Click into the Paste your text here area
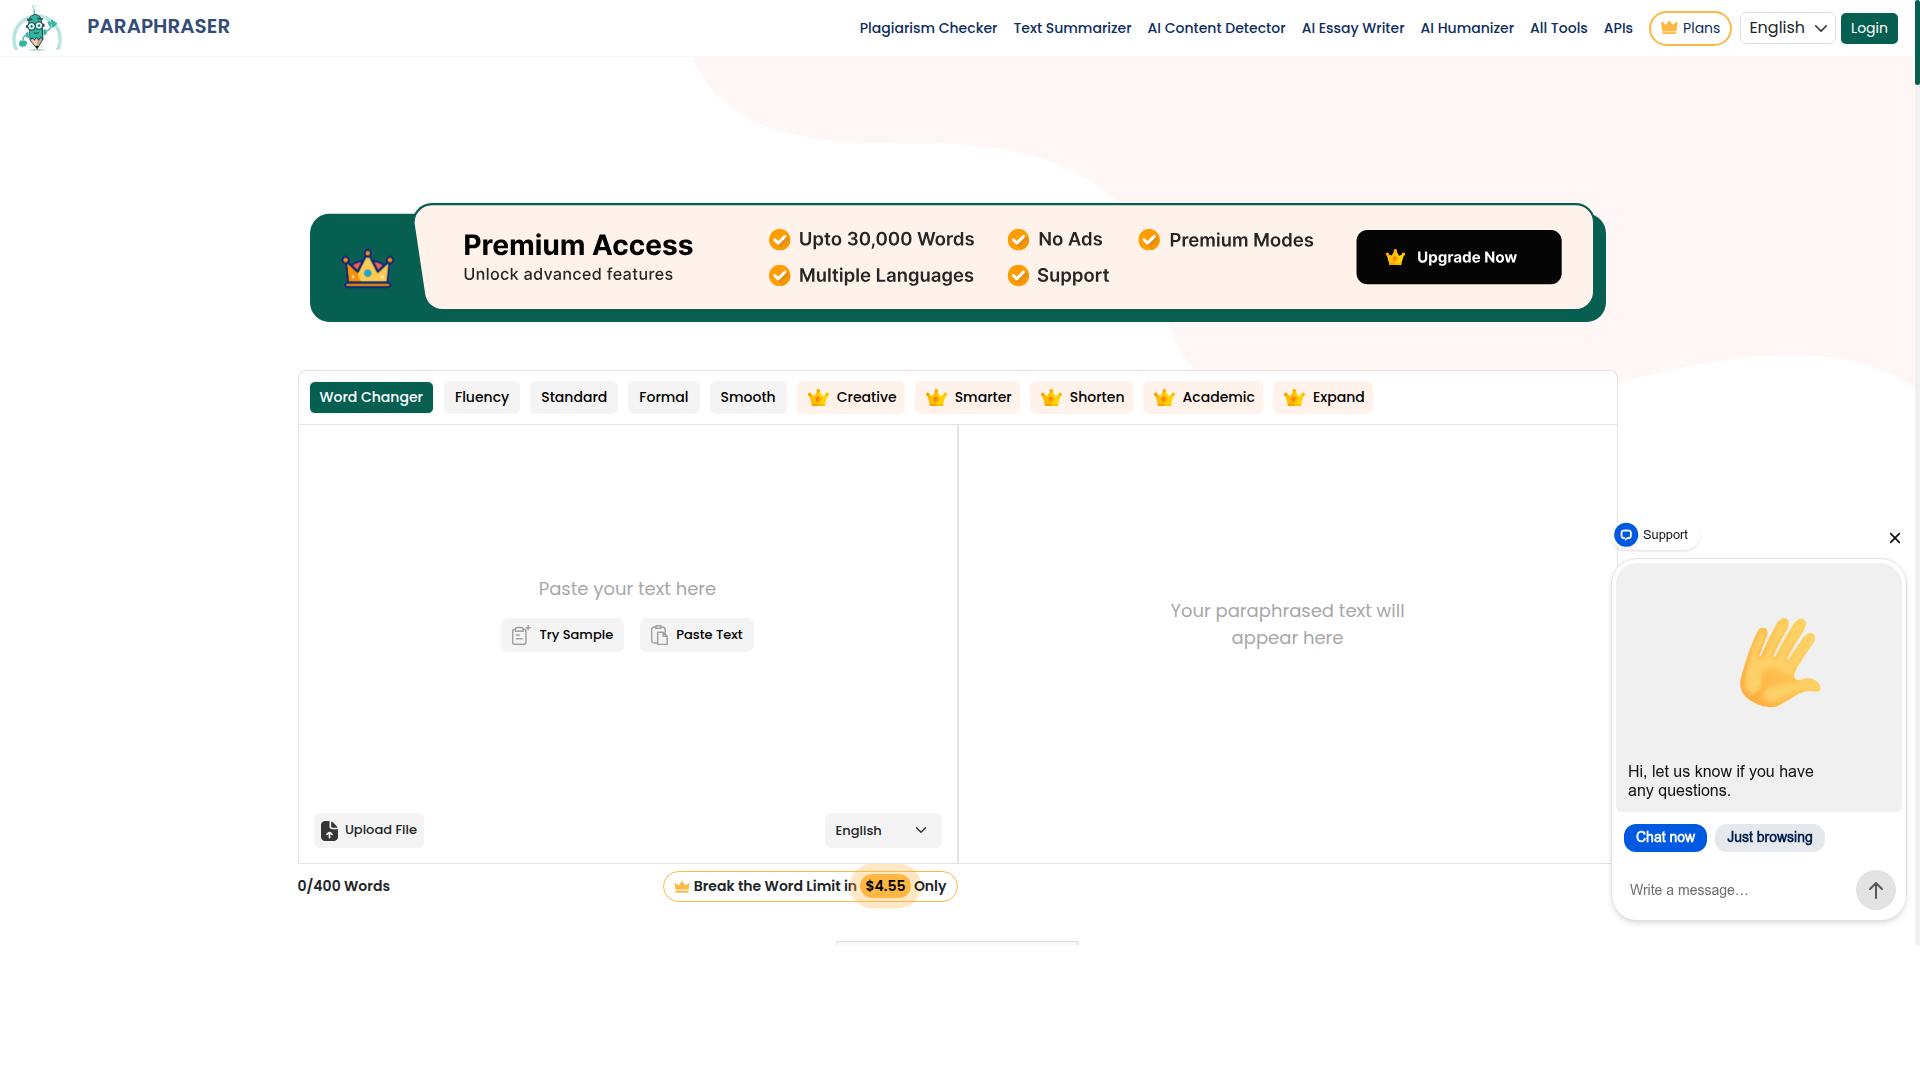 (x=627, y=589)
